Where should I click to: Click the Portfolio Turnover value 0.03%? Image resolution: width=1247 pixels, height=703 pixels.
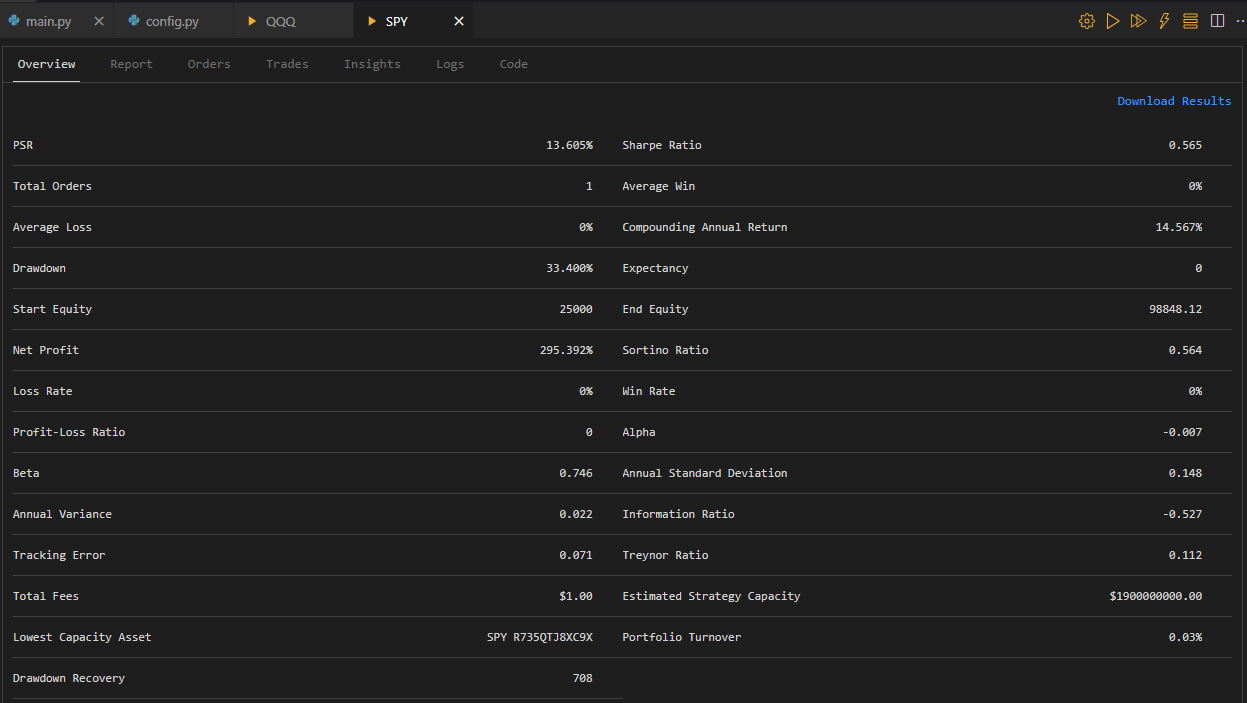[x=1185, y=637]
